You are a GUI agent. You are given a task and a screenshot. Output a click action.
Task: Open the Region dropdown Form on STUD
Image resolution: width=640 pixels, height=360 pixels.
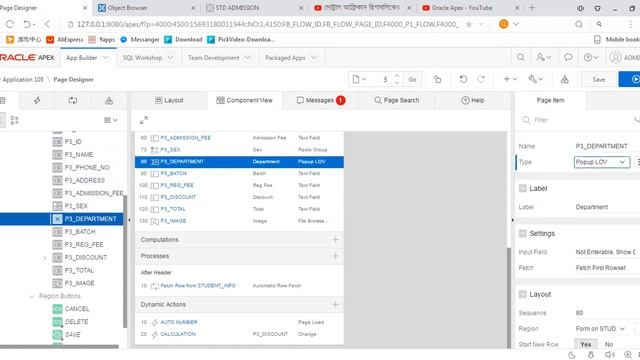602,329
